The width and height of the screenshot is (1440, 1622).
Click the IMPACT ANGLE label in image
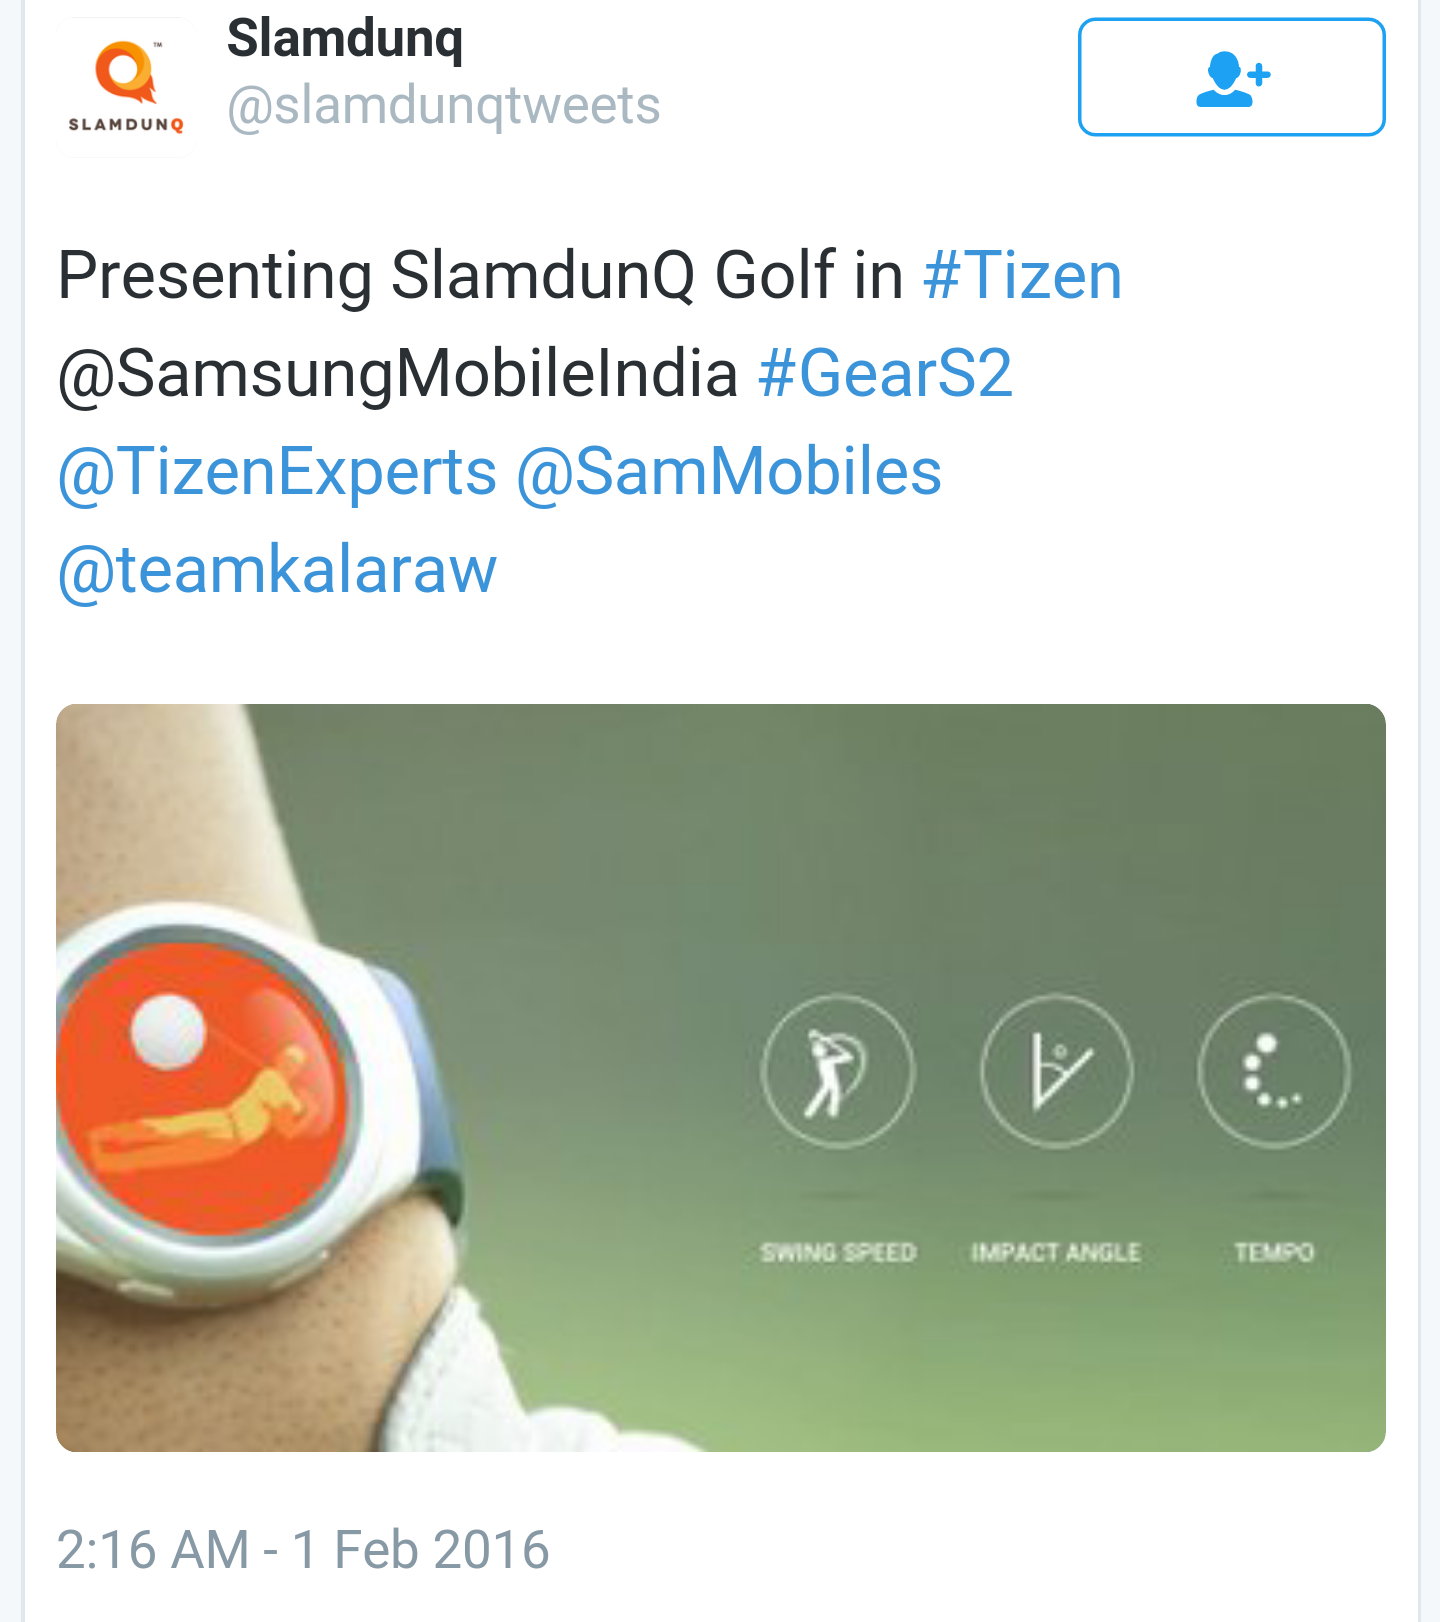click(1056, 1252)
